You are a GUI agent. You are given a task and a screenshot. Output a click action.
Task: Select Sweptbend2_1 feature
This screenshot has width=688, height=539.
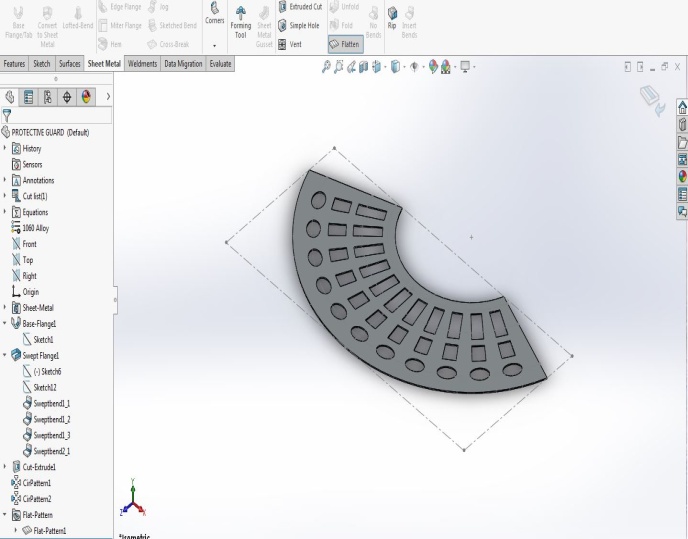coord(47,451)
